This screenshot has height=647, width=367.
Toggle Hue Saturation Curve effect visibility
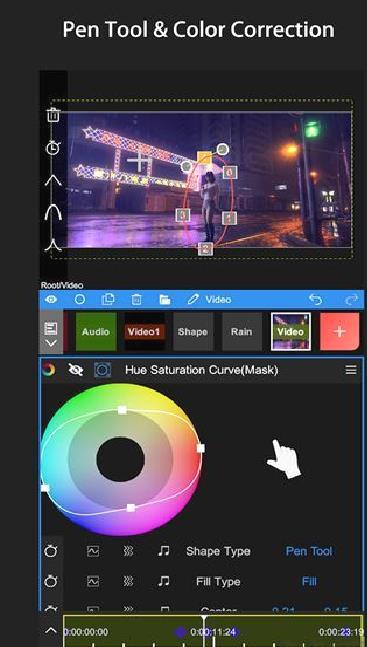[x=75, y=370]
